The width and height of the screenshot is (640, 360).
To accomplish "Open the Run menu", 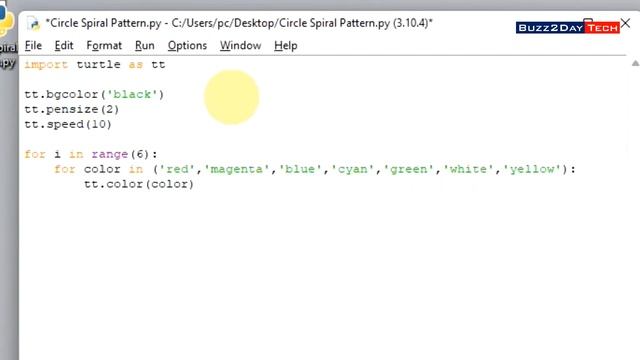I will click(x=144, y=46).
